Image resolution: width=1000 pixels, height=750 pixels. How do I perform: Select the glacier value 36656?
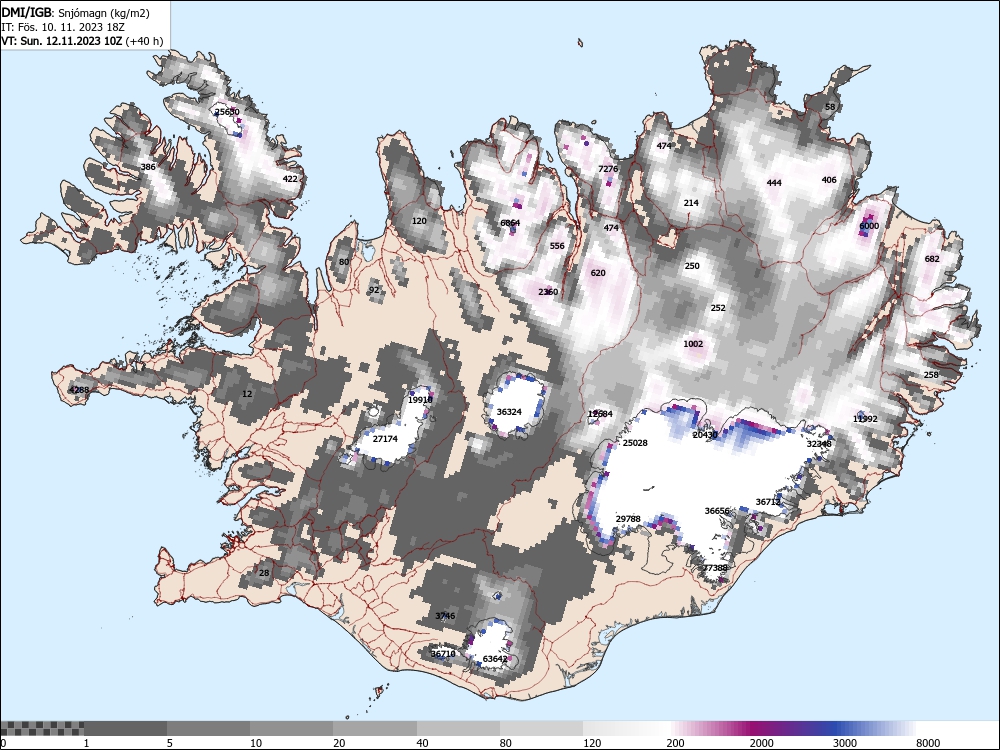pos(717,511)
